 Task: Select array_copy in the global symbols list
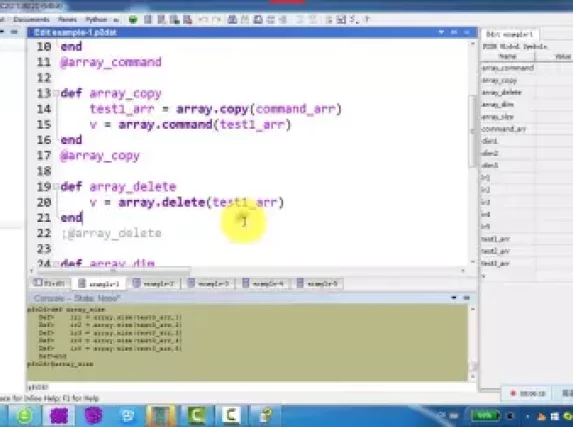(x=499, y=80)
